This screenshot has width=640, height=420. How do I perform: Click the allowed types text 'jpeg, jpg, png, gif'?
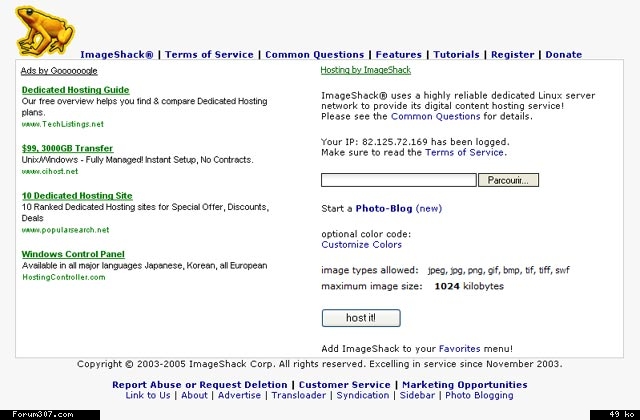(x=463, y=270)
